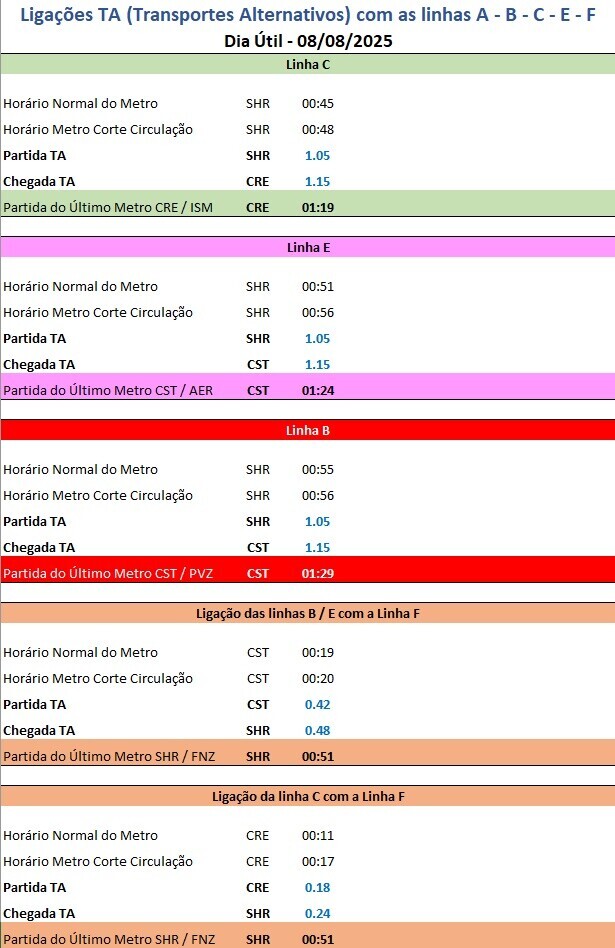Click the green Linha C section header
Screen dimensions: 615x948
point(307,65)
